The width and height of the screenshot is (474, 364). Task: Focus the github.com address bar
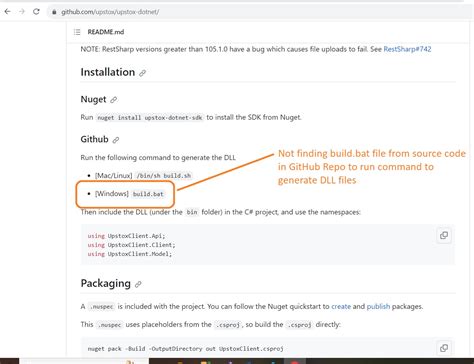260,12
